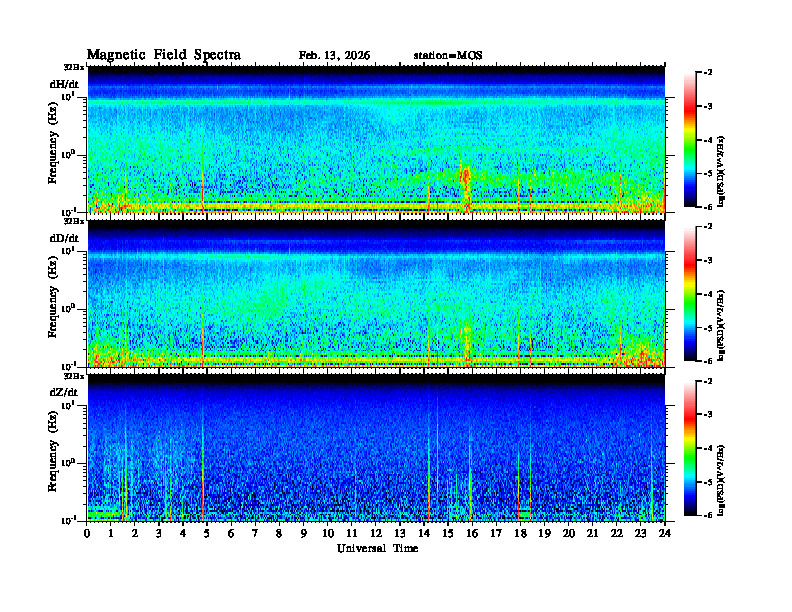Click the date 'Feb. 13, 2026'

point(334,56)
